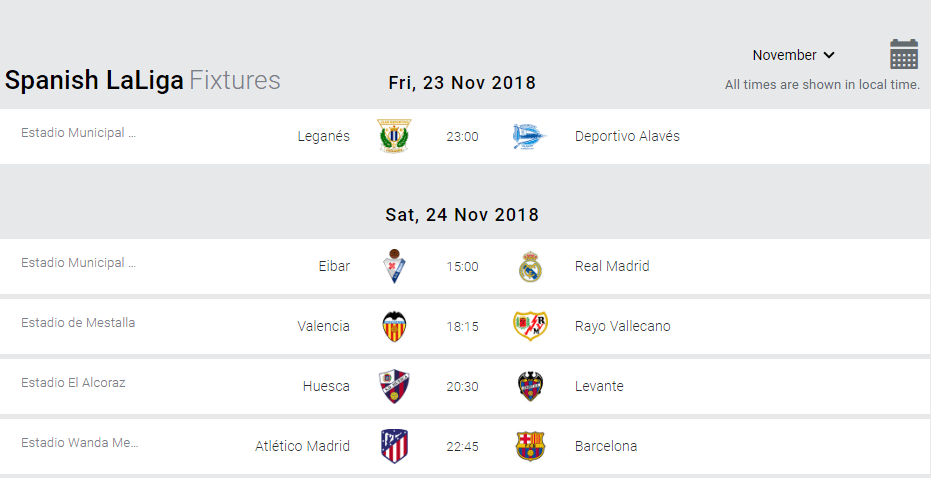The image size is (931, 478).
Task: Click the Valencia bat logo
Action: coord(394,326)
